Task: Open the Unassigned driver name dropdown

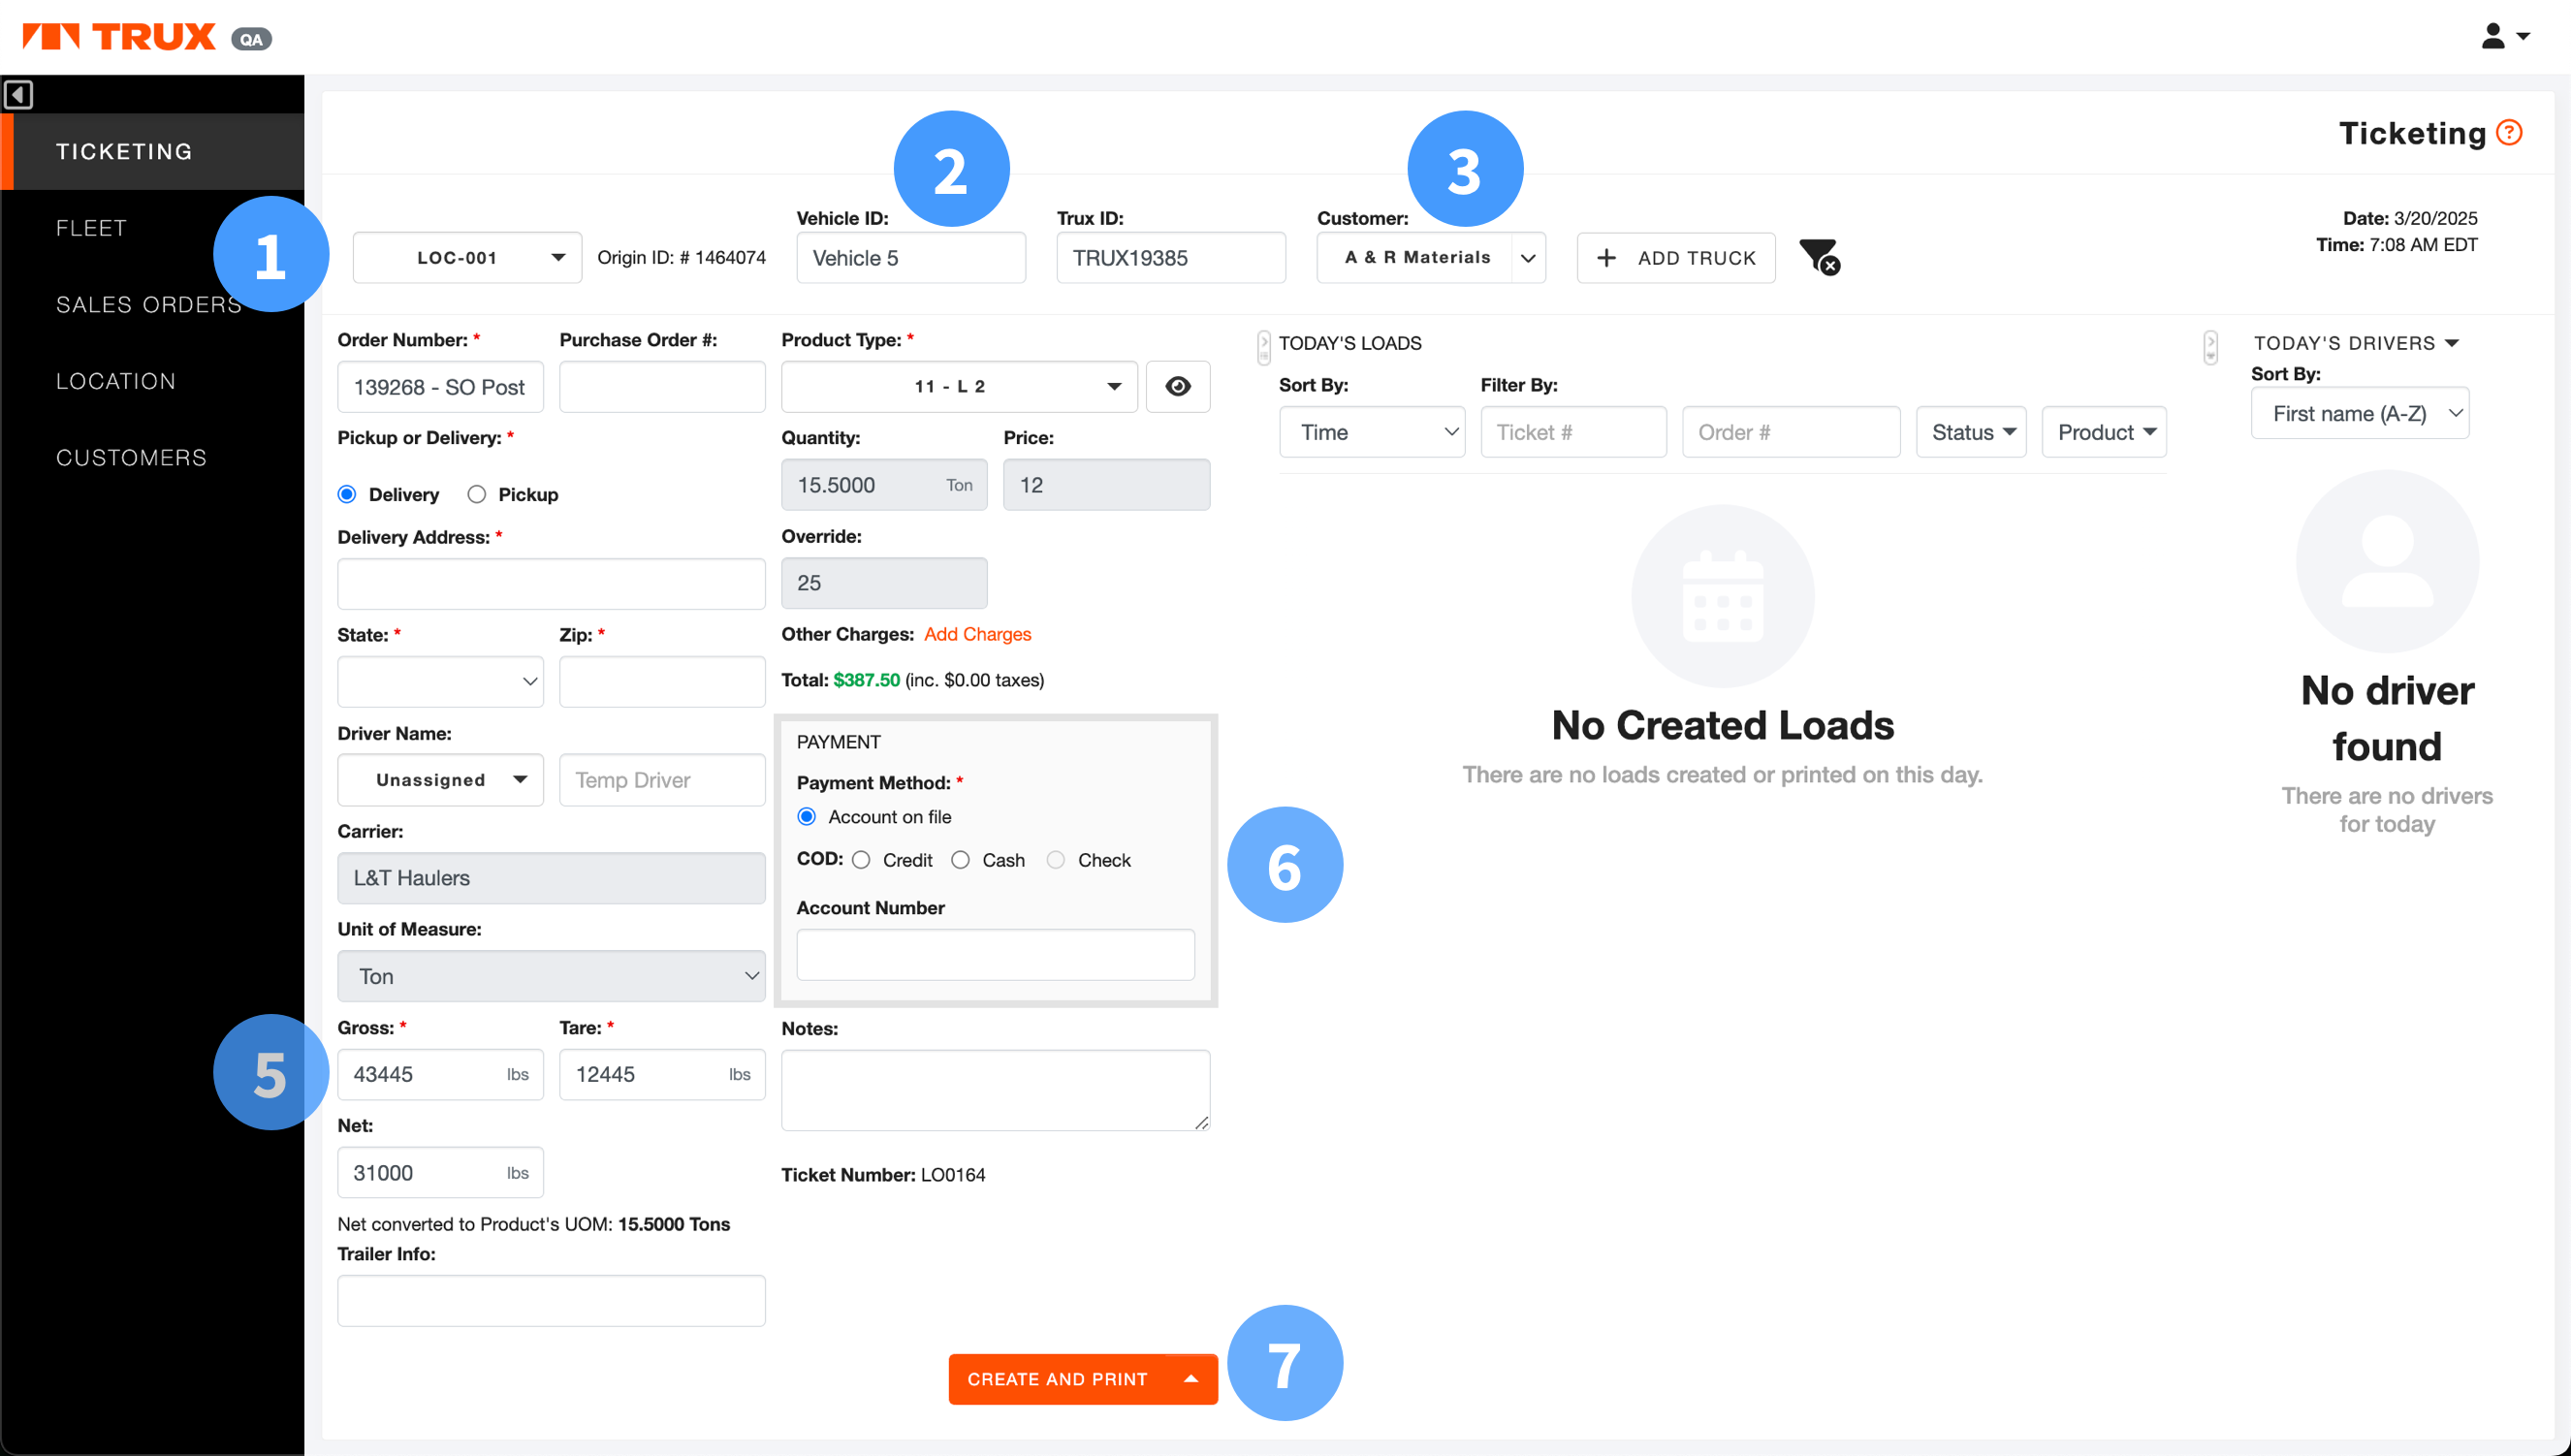Action: point(440,780)
